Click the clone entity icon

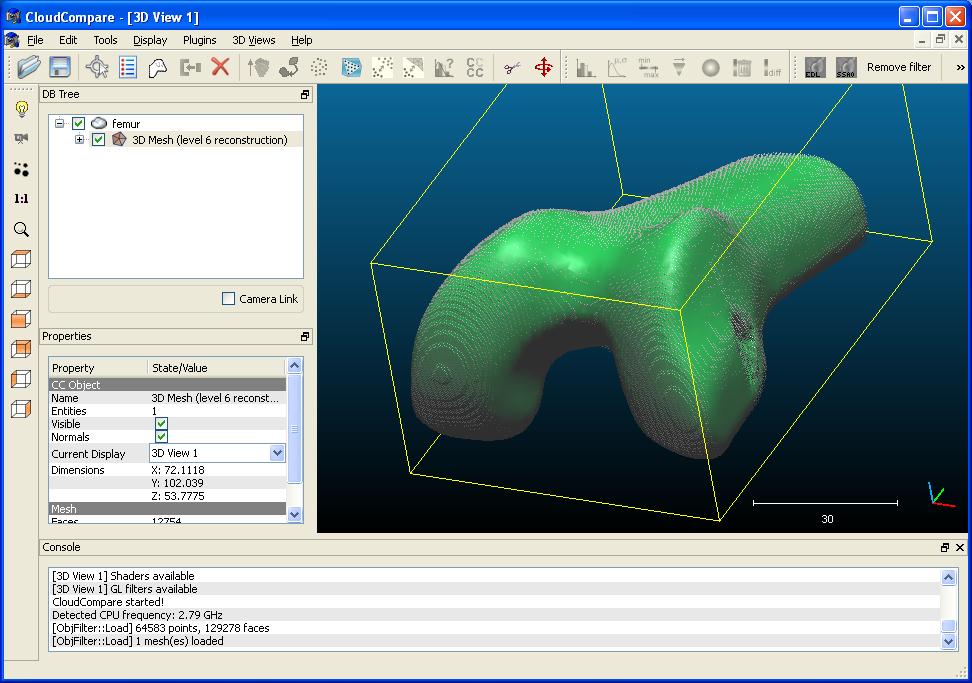(x=157, y=67)
